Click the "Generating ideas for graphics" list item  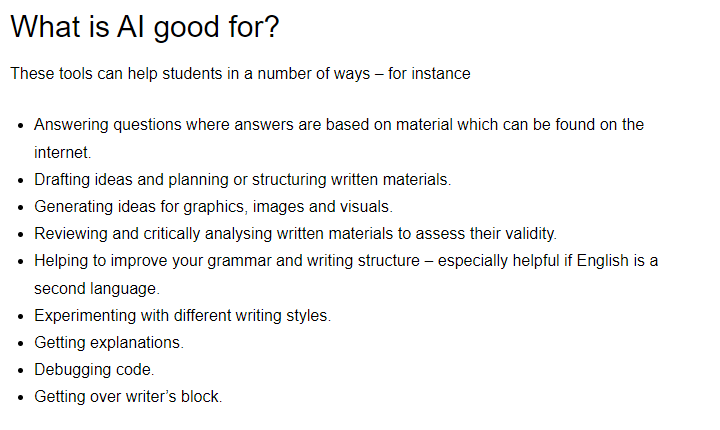pos(213,207)
